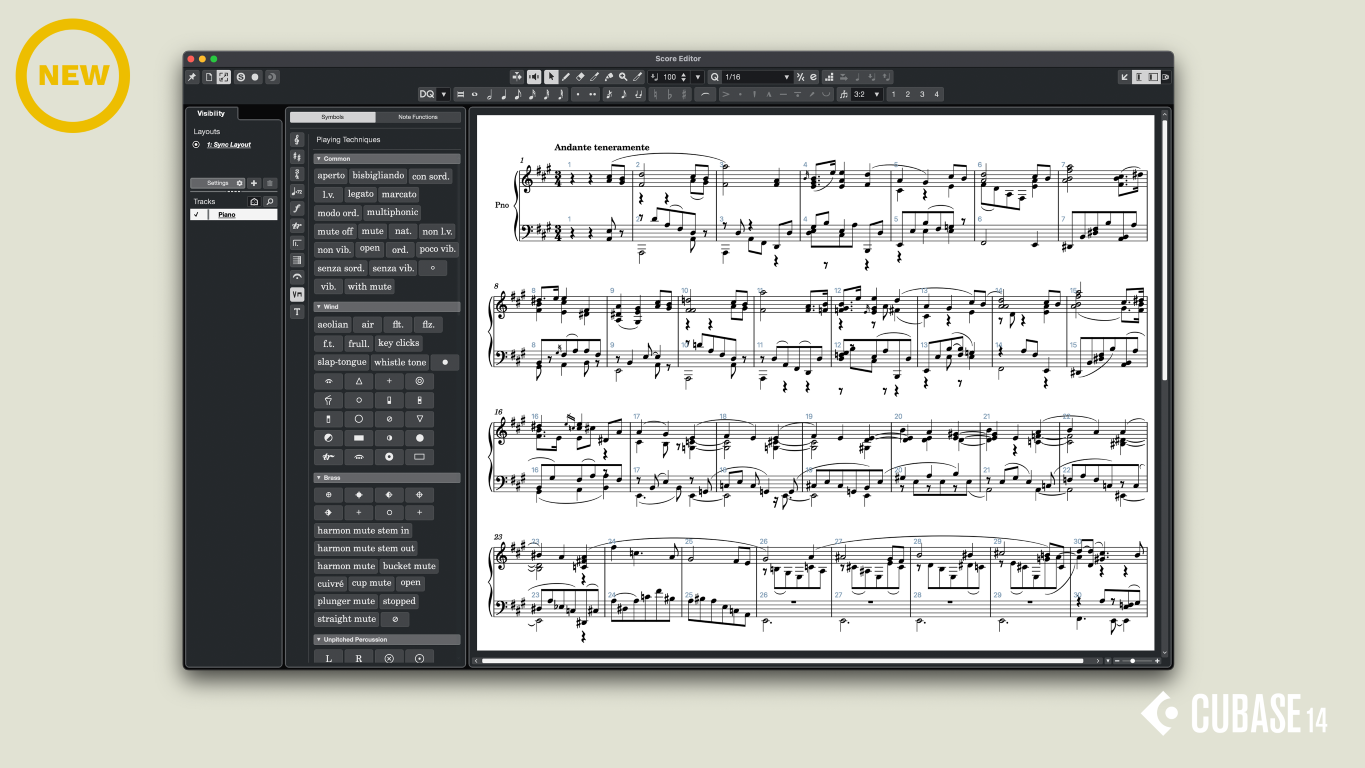This screenshot has width=1365, height=768.
Task: Select the Zoom magnifier tool
Action: click(623, 77)
